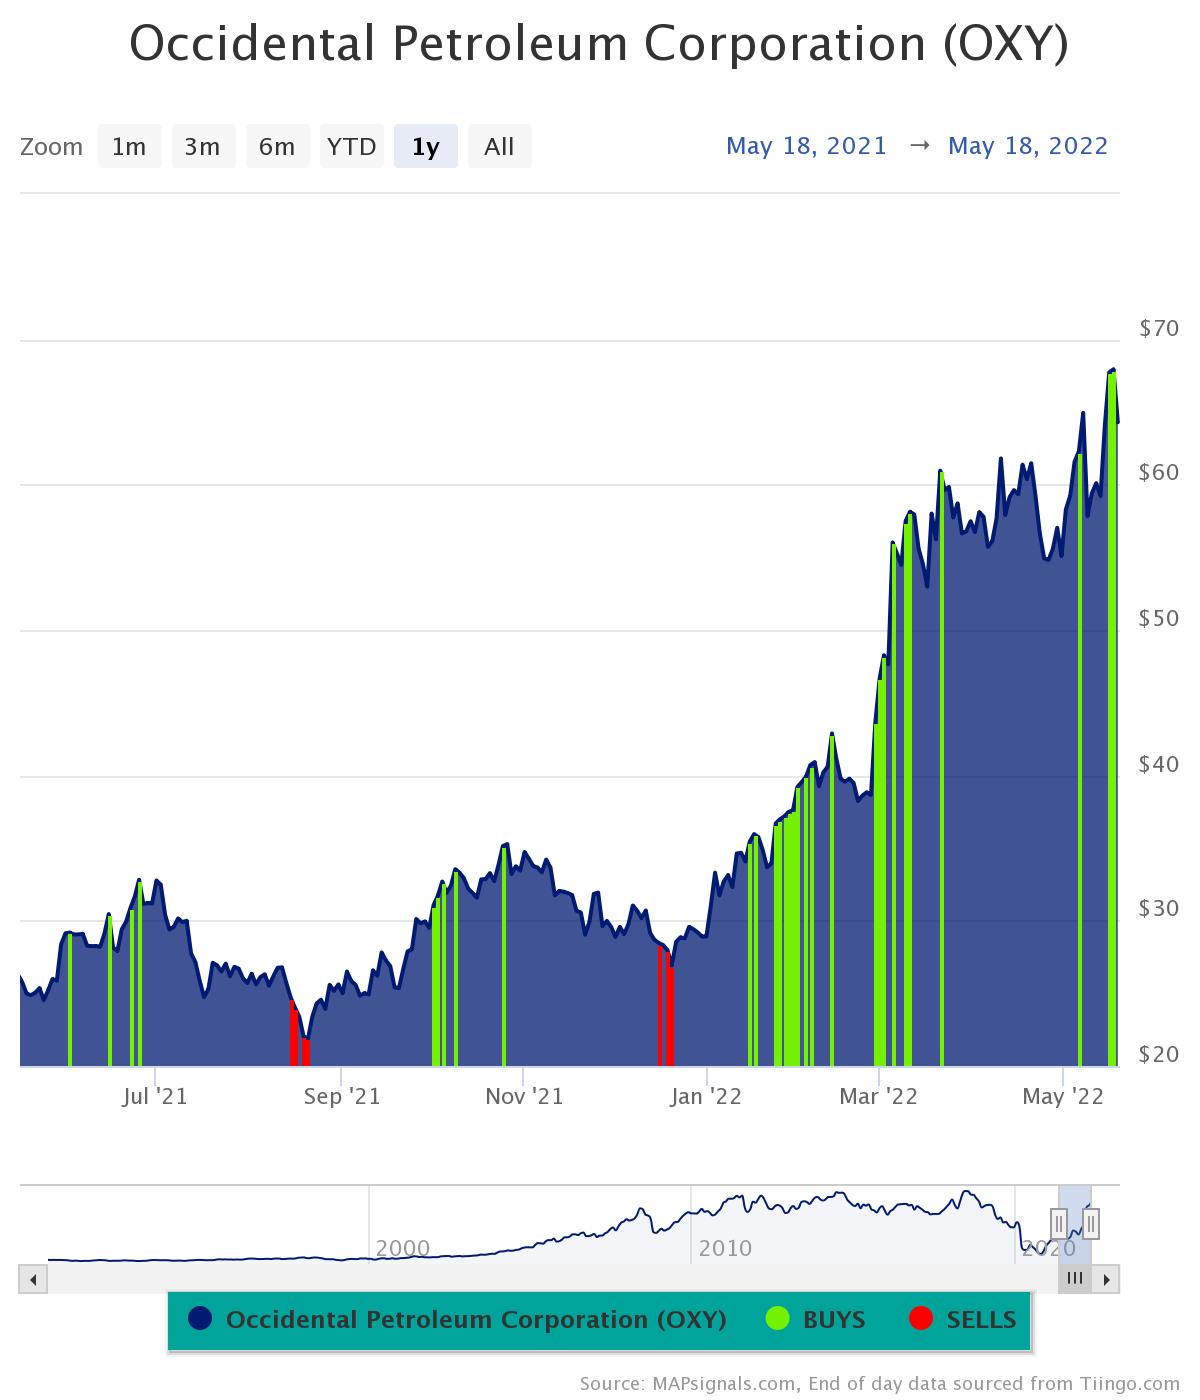
Task: Click the Jul '21 axis label
Action: (x=155, y=1097)
